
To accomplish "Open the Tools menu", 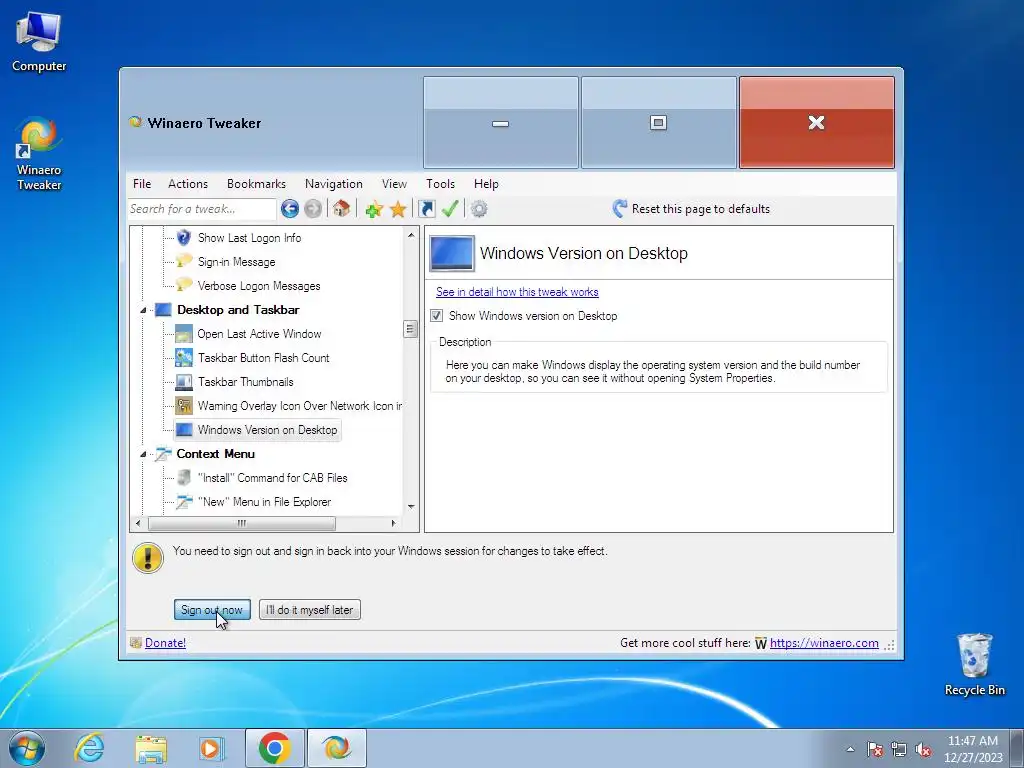I will (441, 184).
